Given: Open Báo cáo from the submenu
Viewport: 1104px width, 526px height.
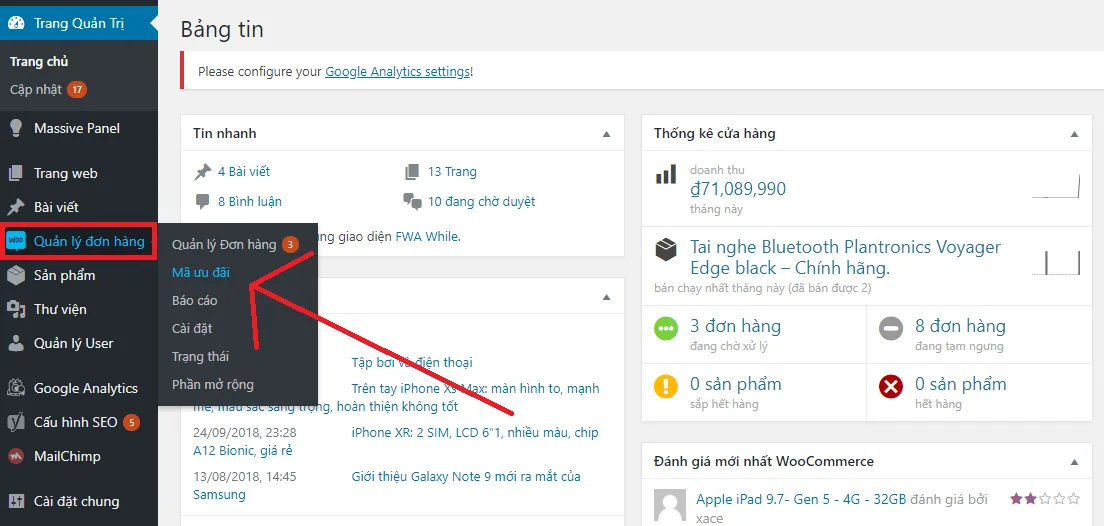Looking at the screenshot, I should [x=194, y=301].
